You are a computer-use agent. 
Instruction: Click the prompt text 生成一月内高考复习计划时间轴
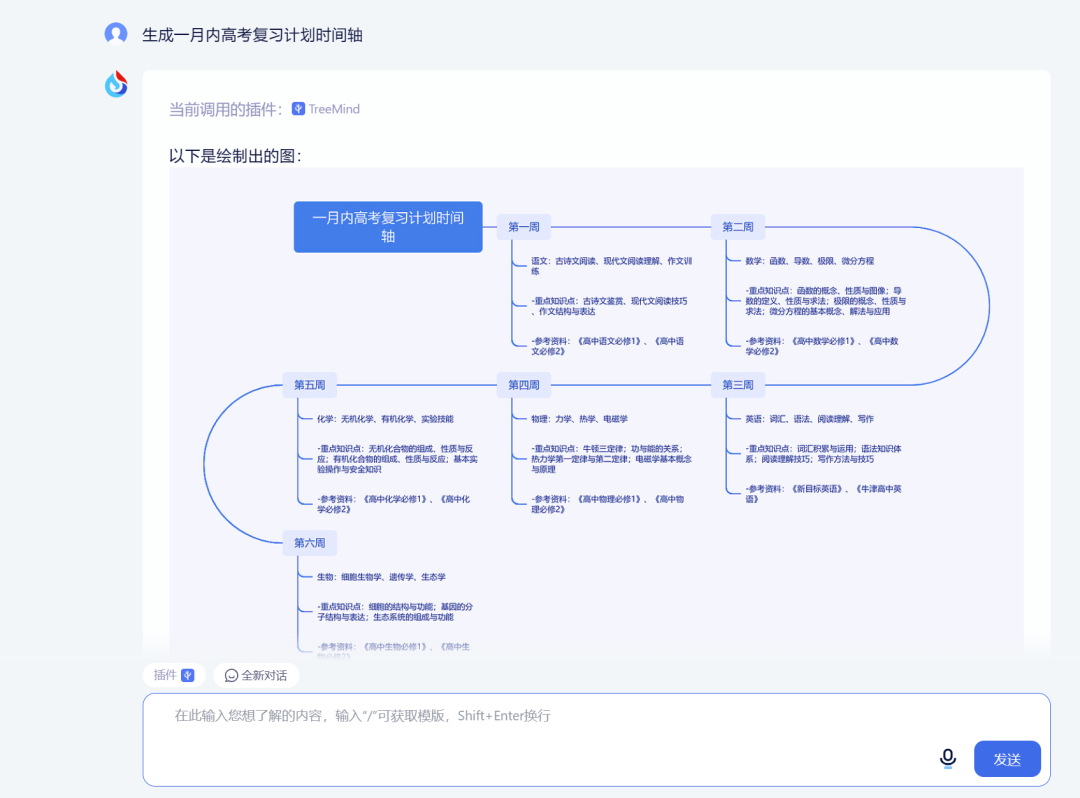[252, 35]
